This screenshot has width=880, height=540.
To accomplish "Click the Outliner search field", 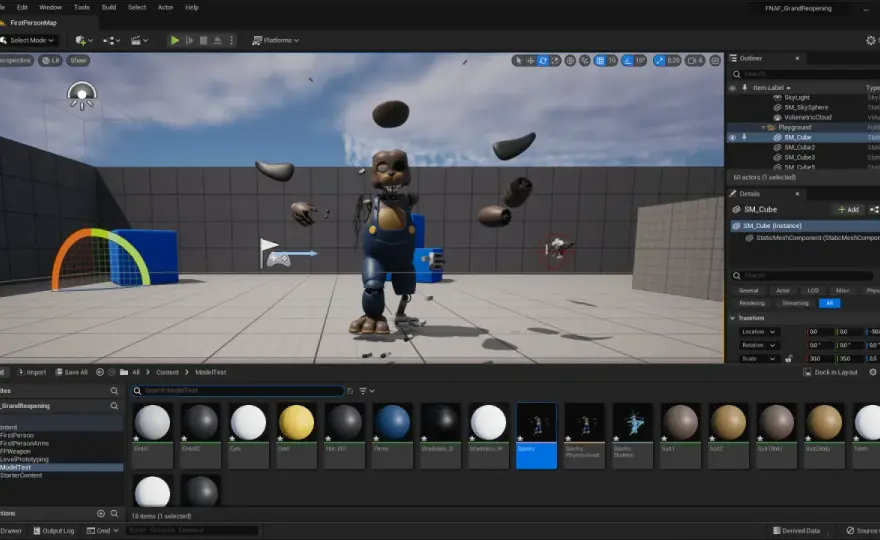I will coord(804,74).
